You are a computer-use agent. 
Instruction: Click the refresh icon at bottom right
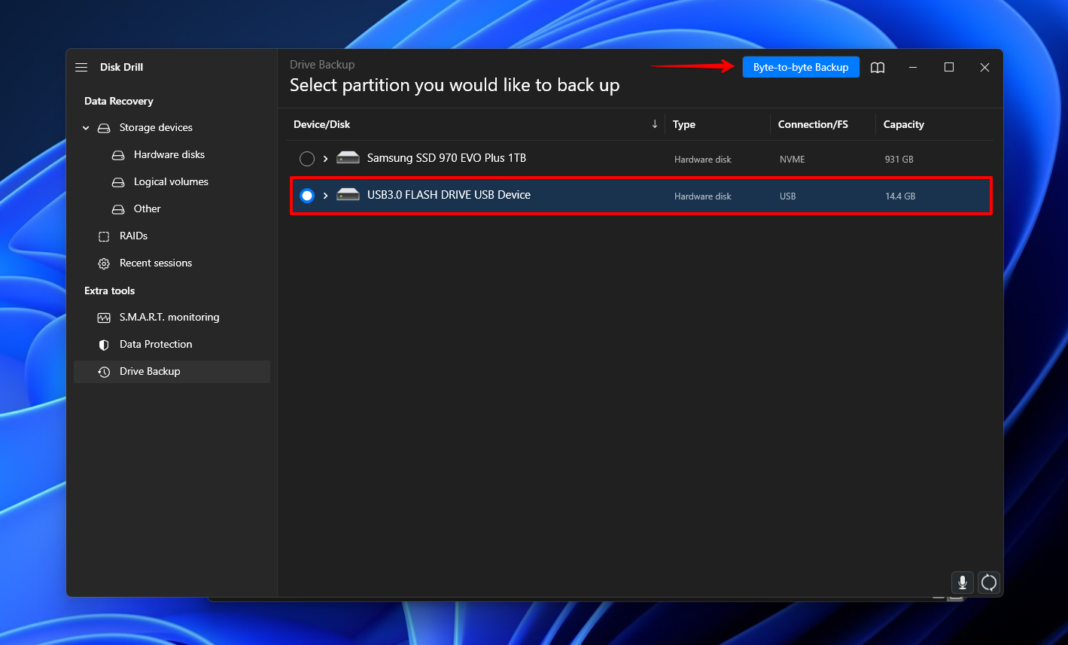988,582
